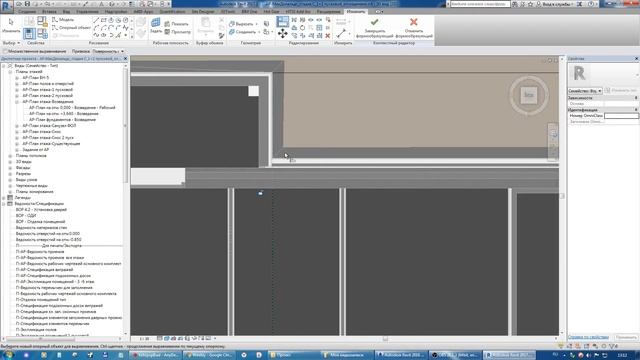Viewport: 640px width, 360px height.
Task: Open the Revit application menu R button
Action: [x=7, y=7]
